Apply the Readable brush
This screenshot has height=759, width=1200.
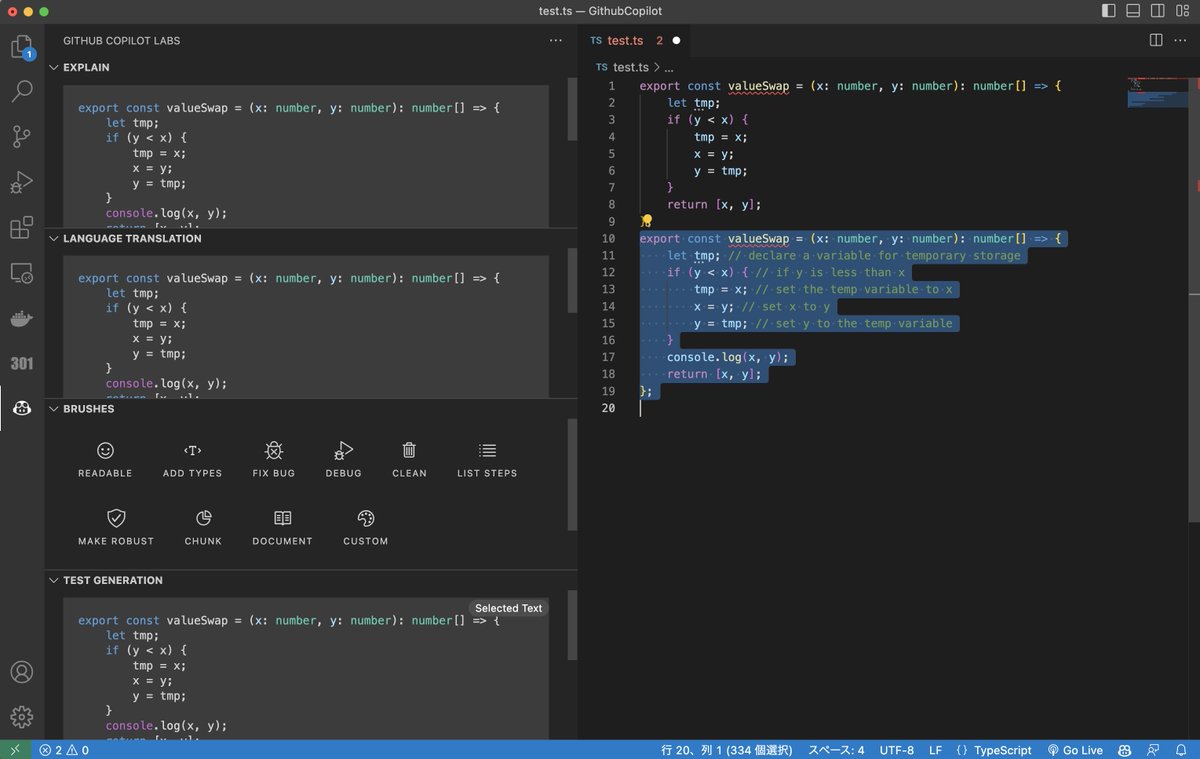click(105, 459)
